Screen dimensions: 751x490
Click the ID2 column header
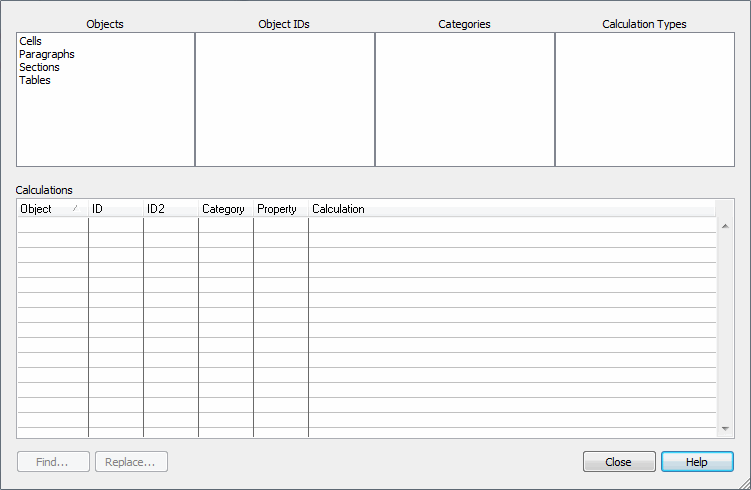170,209
